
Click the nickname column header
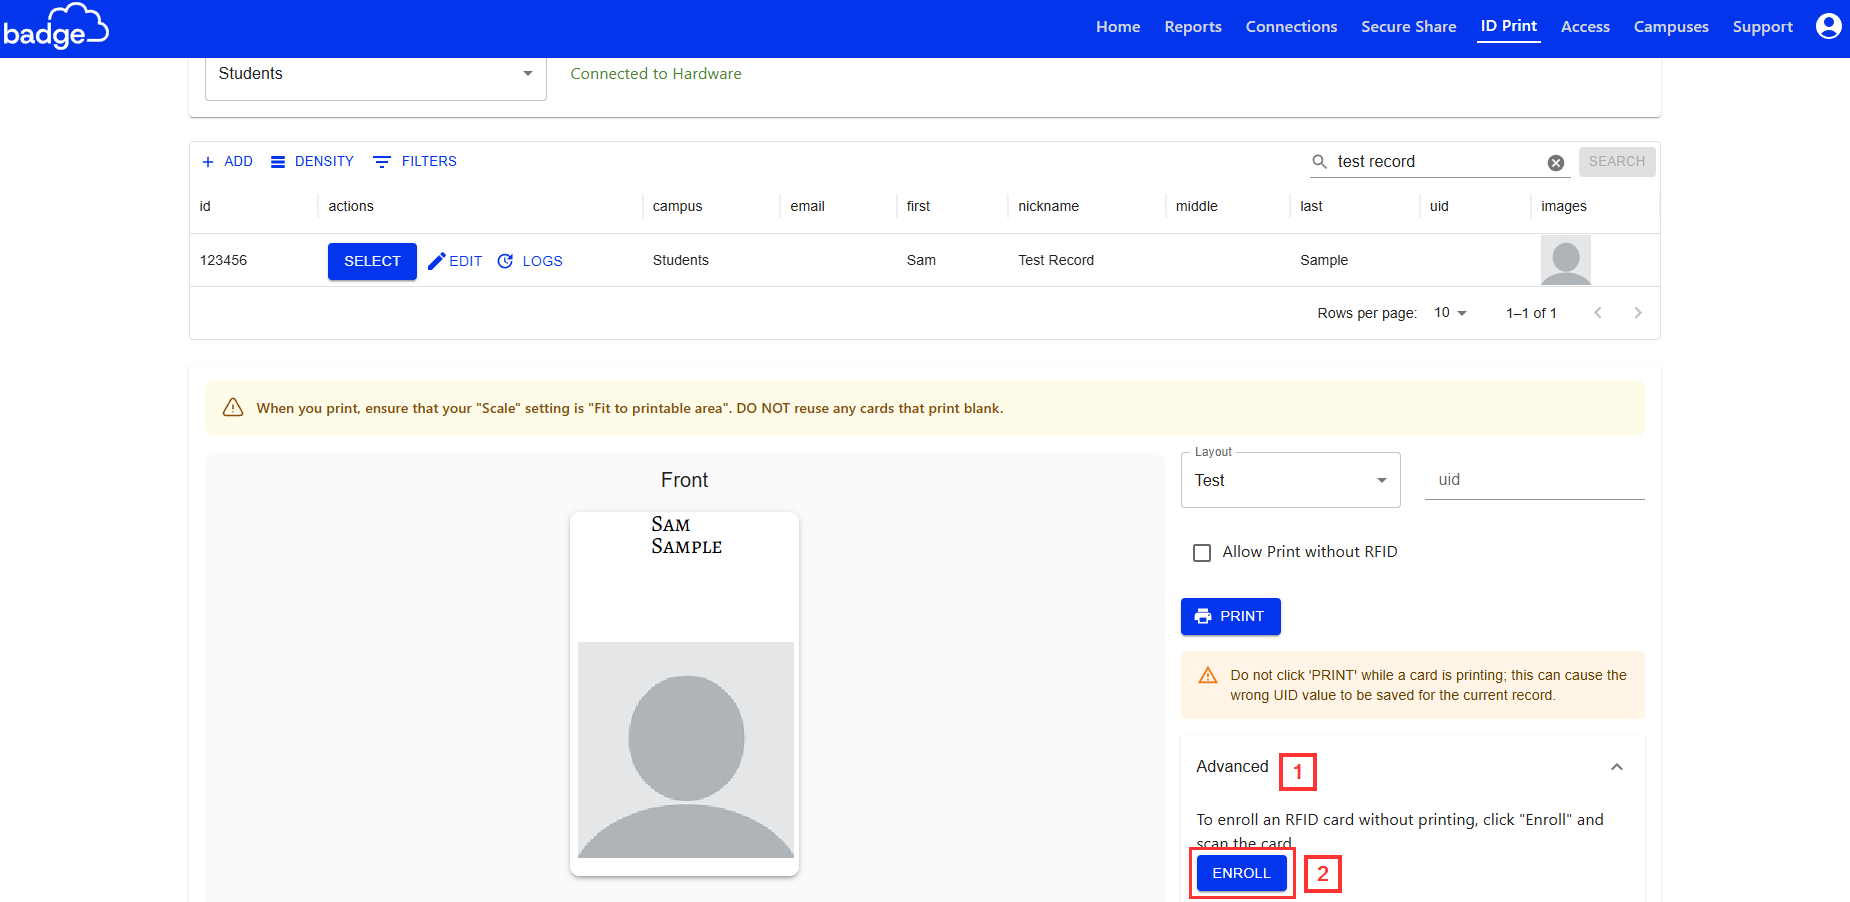click(x=1048, y=207)
